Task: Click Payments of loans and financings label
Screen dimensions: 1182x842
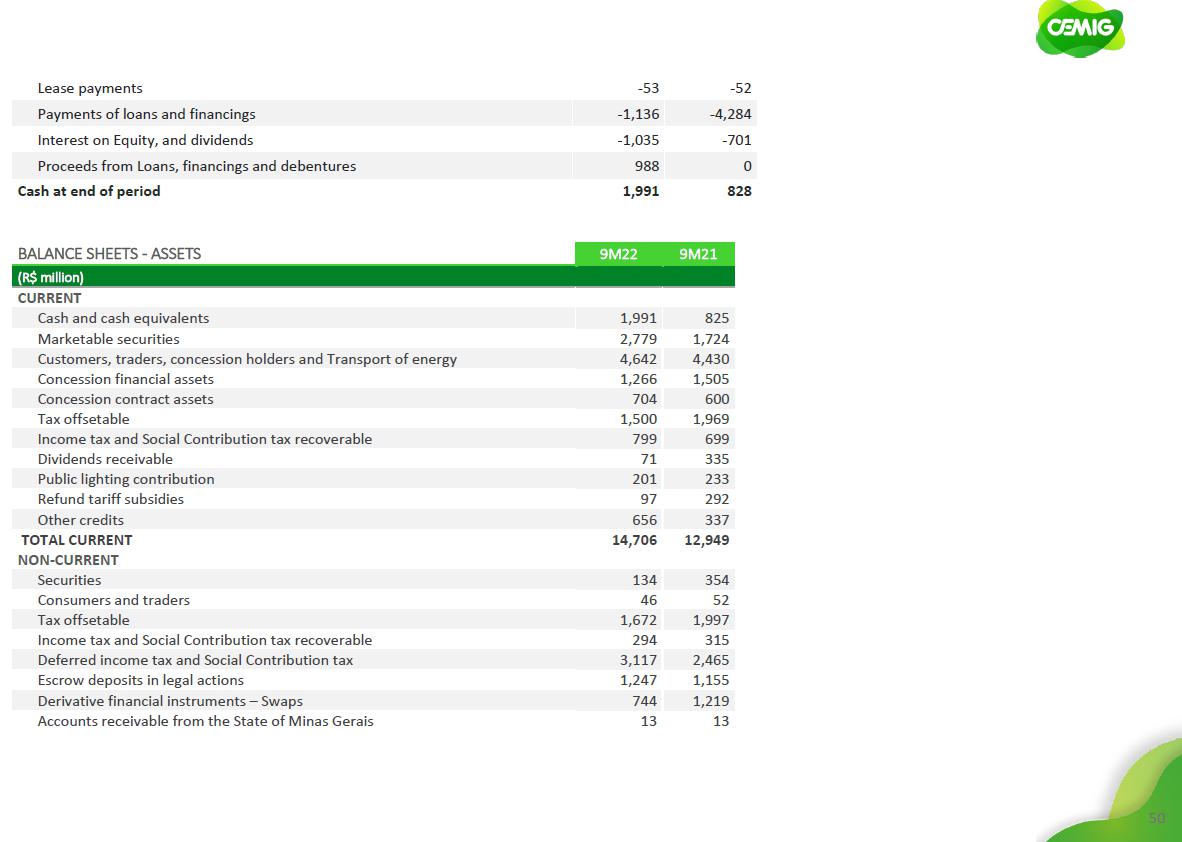Action: coord(146,114)
